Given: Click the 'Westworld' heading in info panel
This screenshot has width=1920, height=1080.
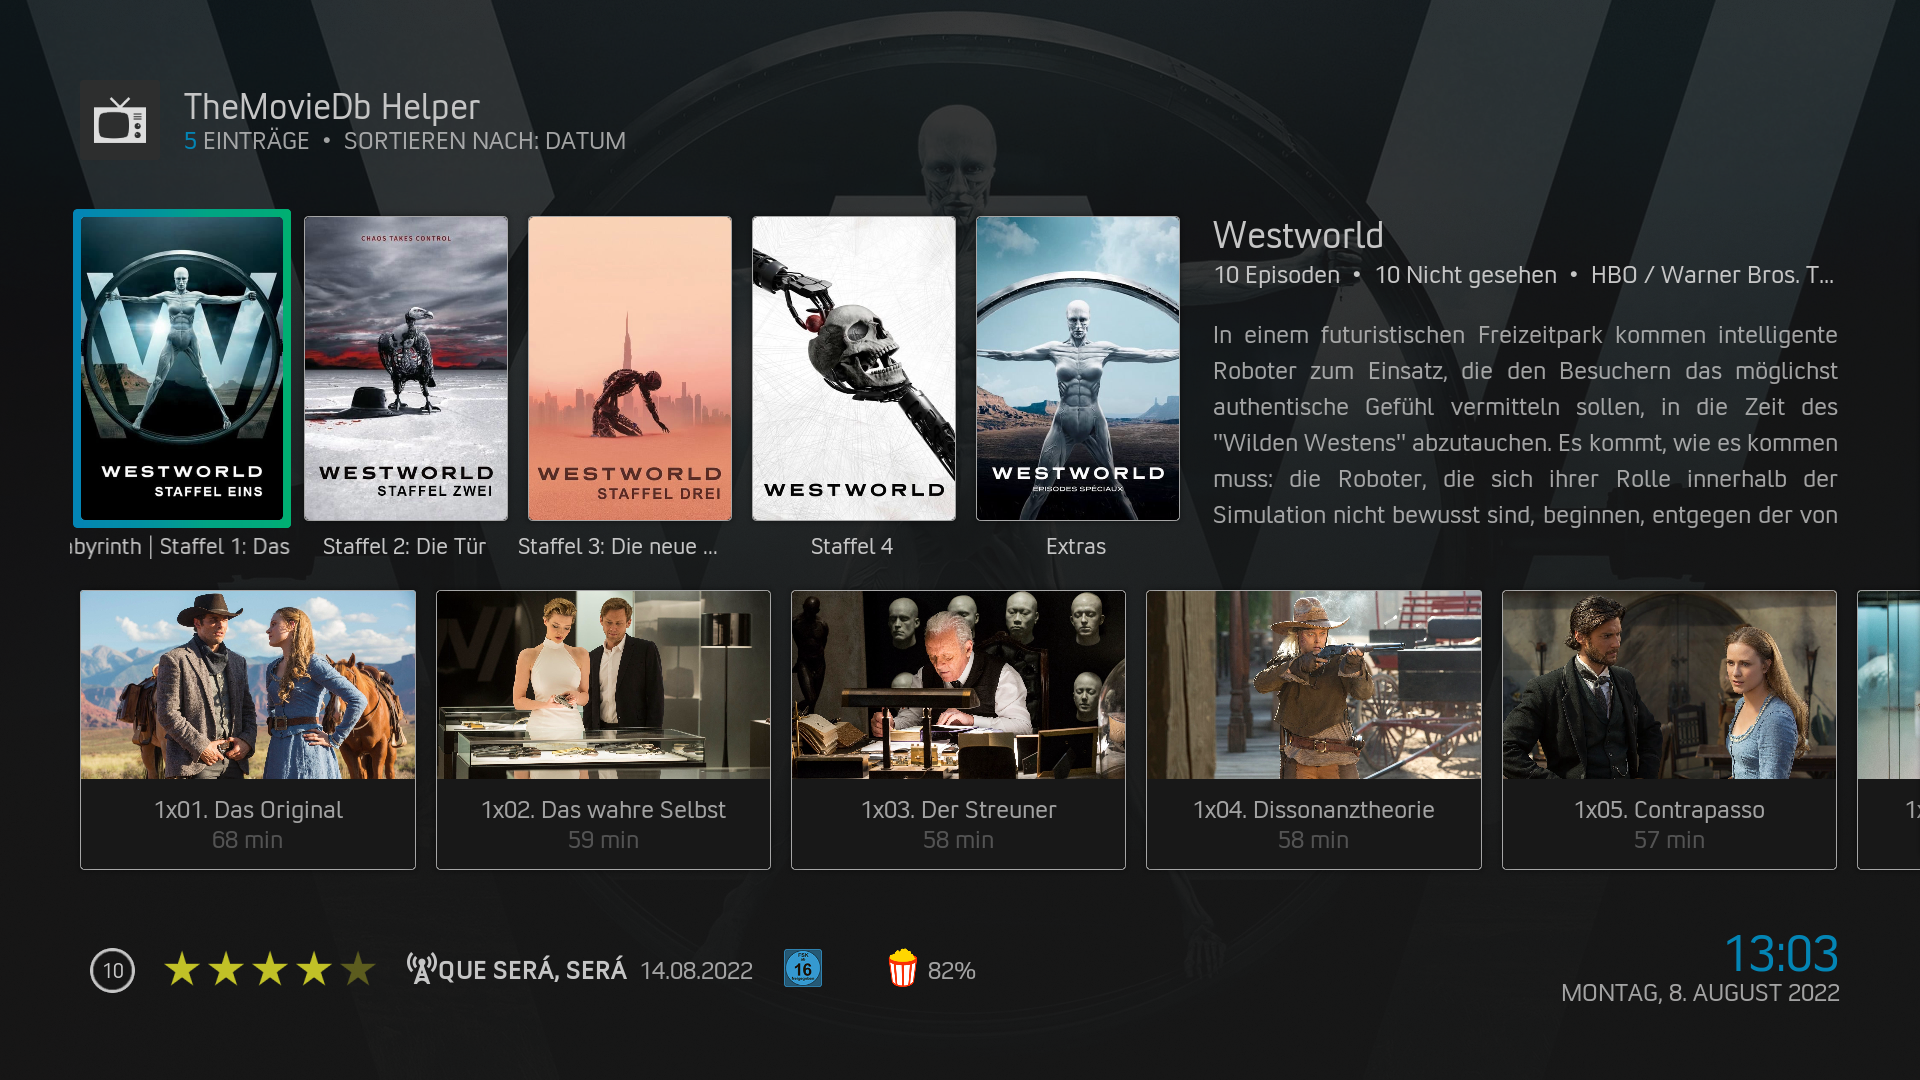Looking at the screenshot, I should click(1298, 235).
